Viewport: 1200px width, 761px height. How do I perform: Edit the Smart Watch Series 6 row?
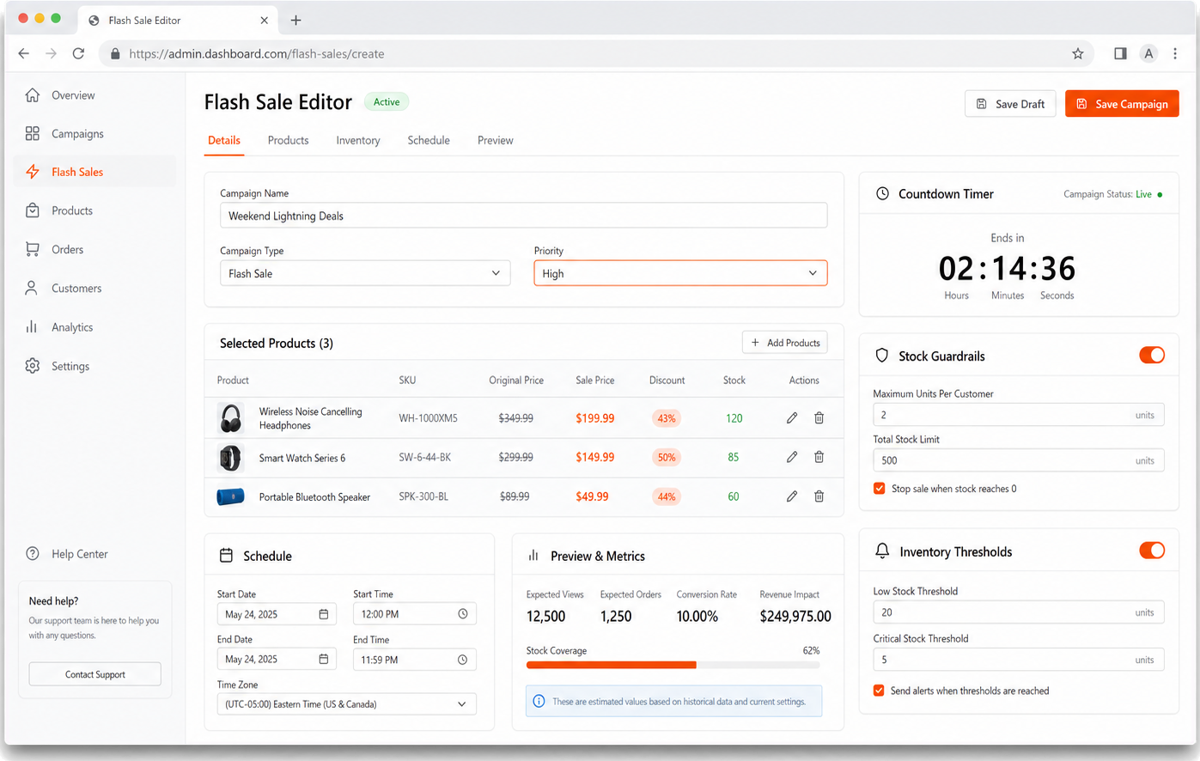point(792,457)
